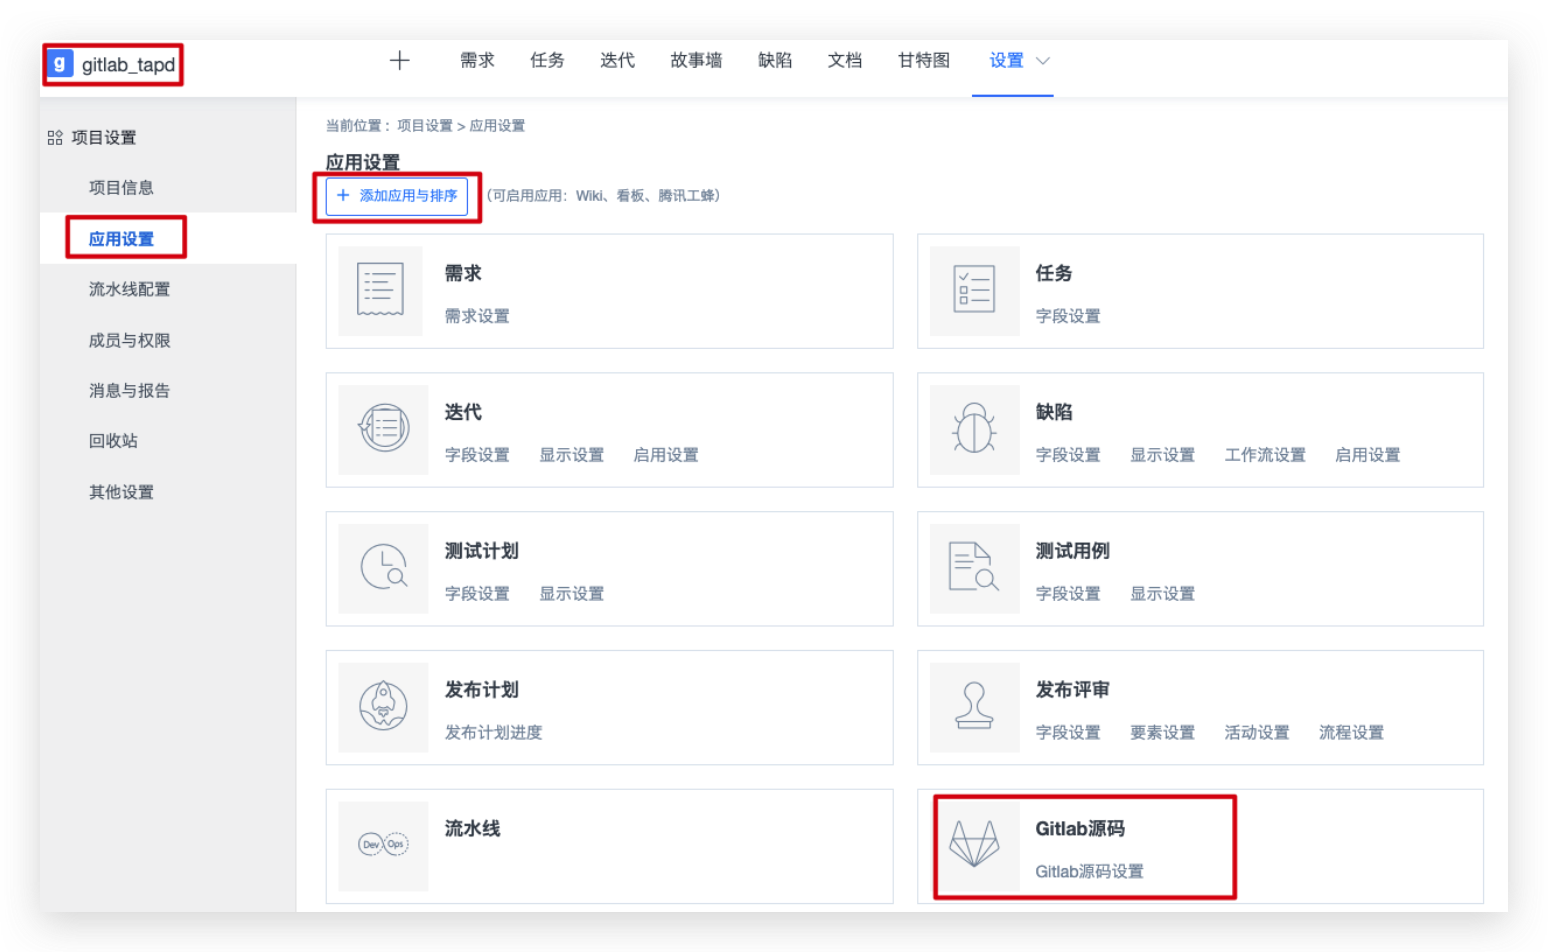Click the gitlab_tapd project name

point(128,65)
